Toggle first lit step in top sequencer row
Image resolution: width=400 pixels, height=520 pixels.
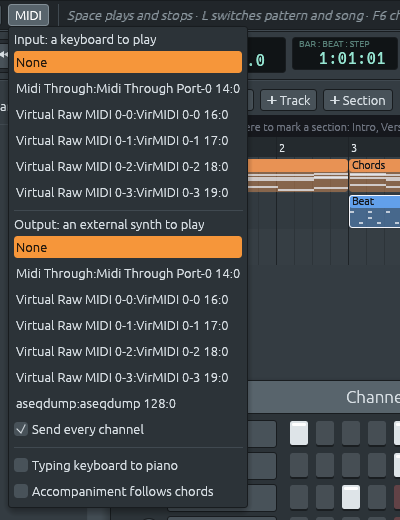[299, 433]
